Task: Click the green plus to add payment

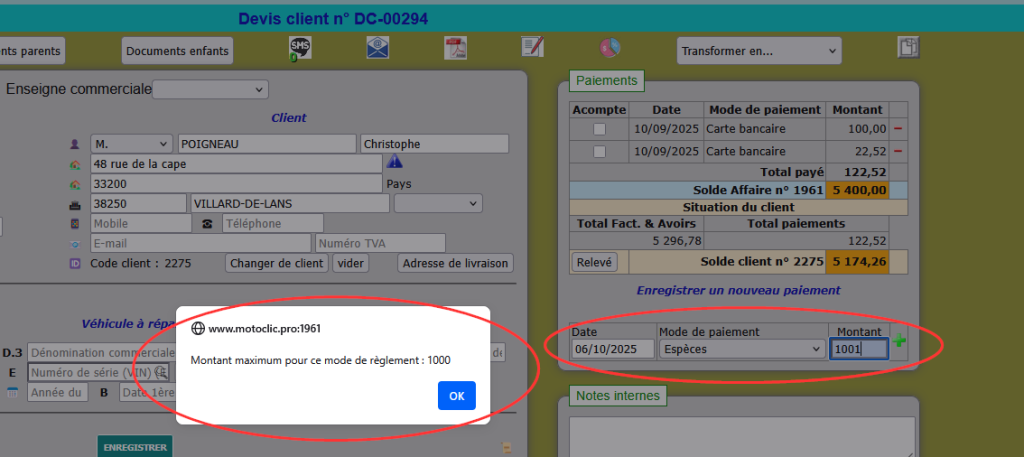Action: (x=899, y=342)
